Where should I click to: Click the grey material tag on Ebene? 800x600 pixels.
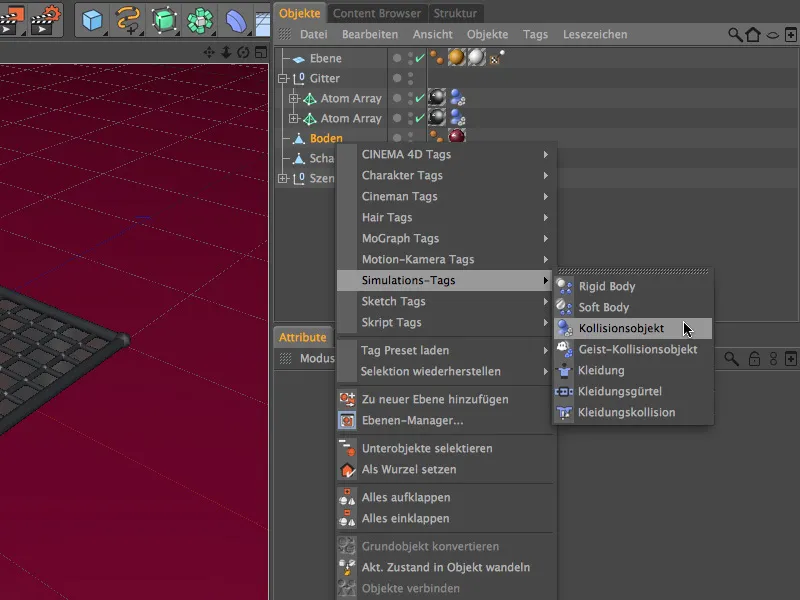[477, 58]
